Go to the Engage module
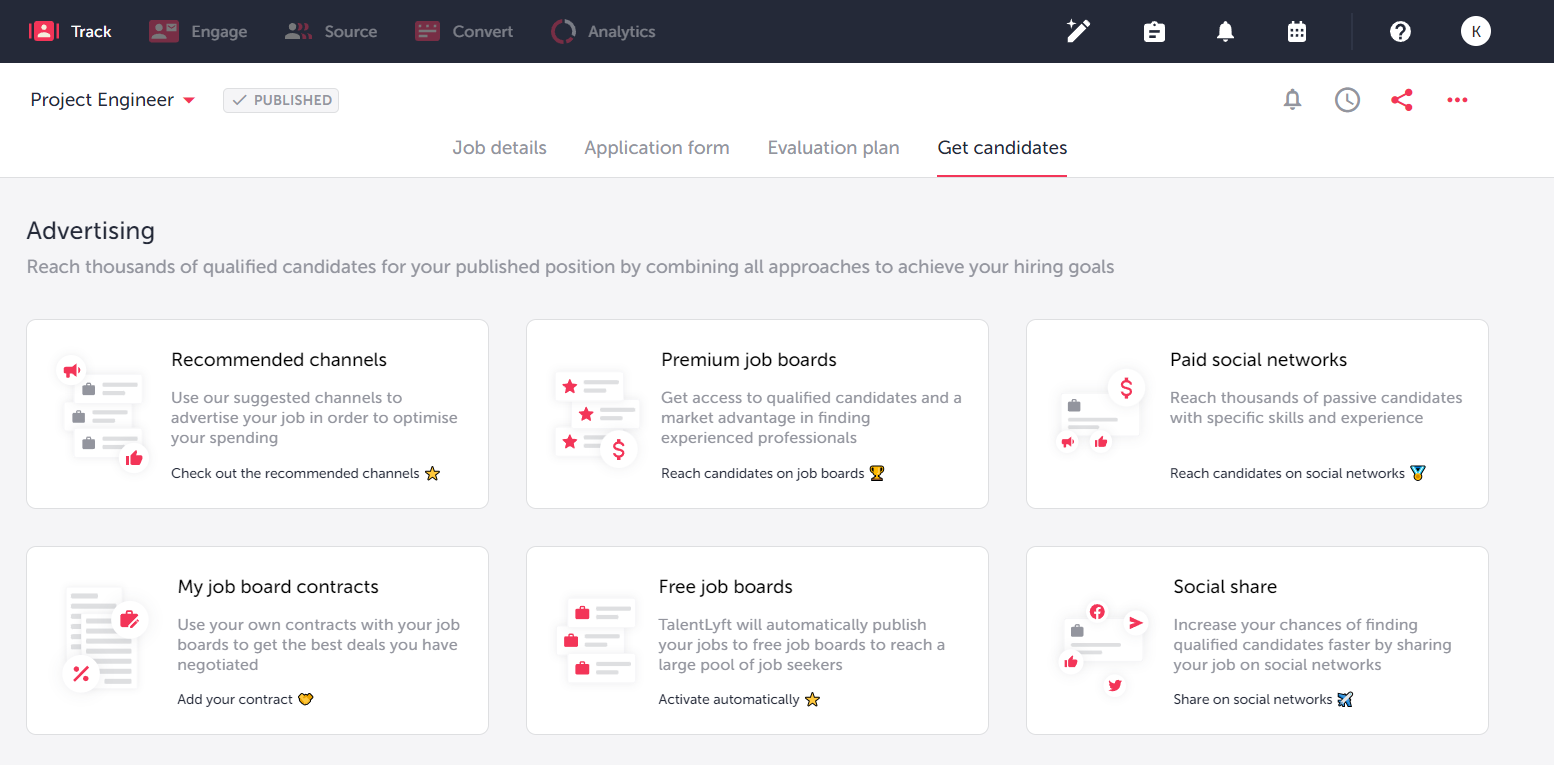This screenshot has height=765, width=1554. click(198, 31)
